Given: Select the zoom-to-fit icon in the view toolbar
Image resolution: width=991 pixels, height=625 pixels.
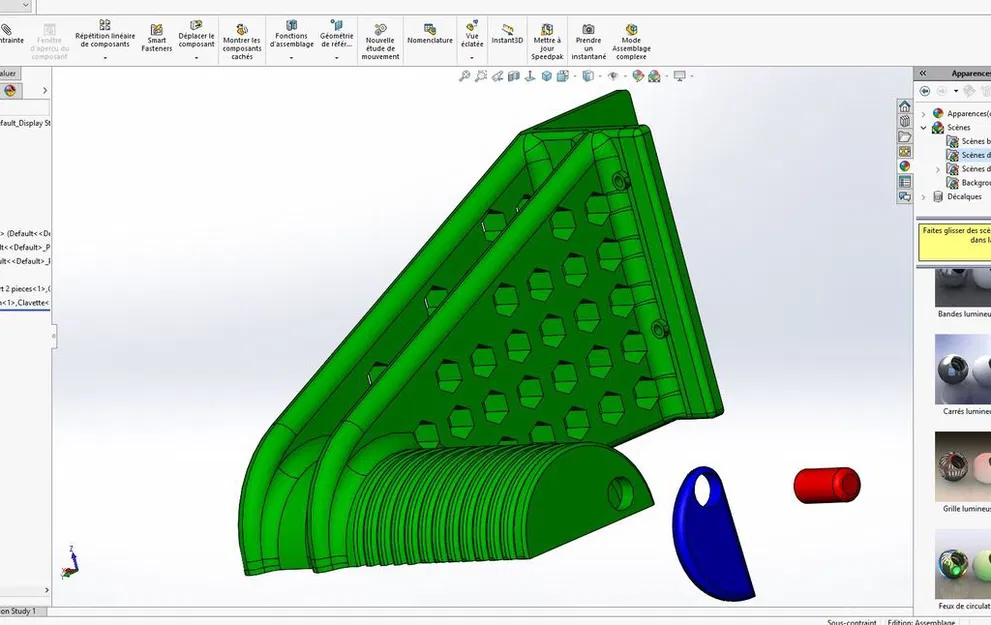Looking at the screenshot, I should (464, 74).
